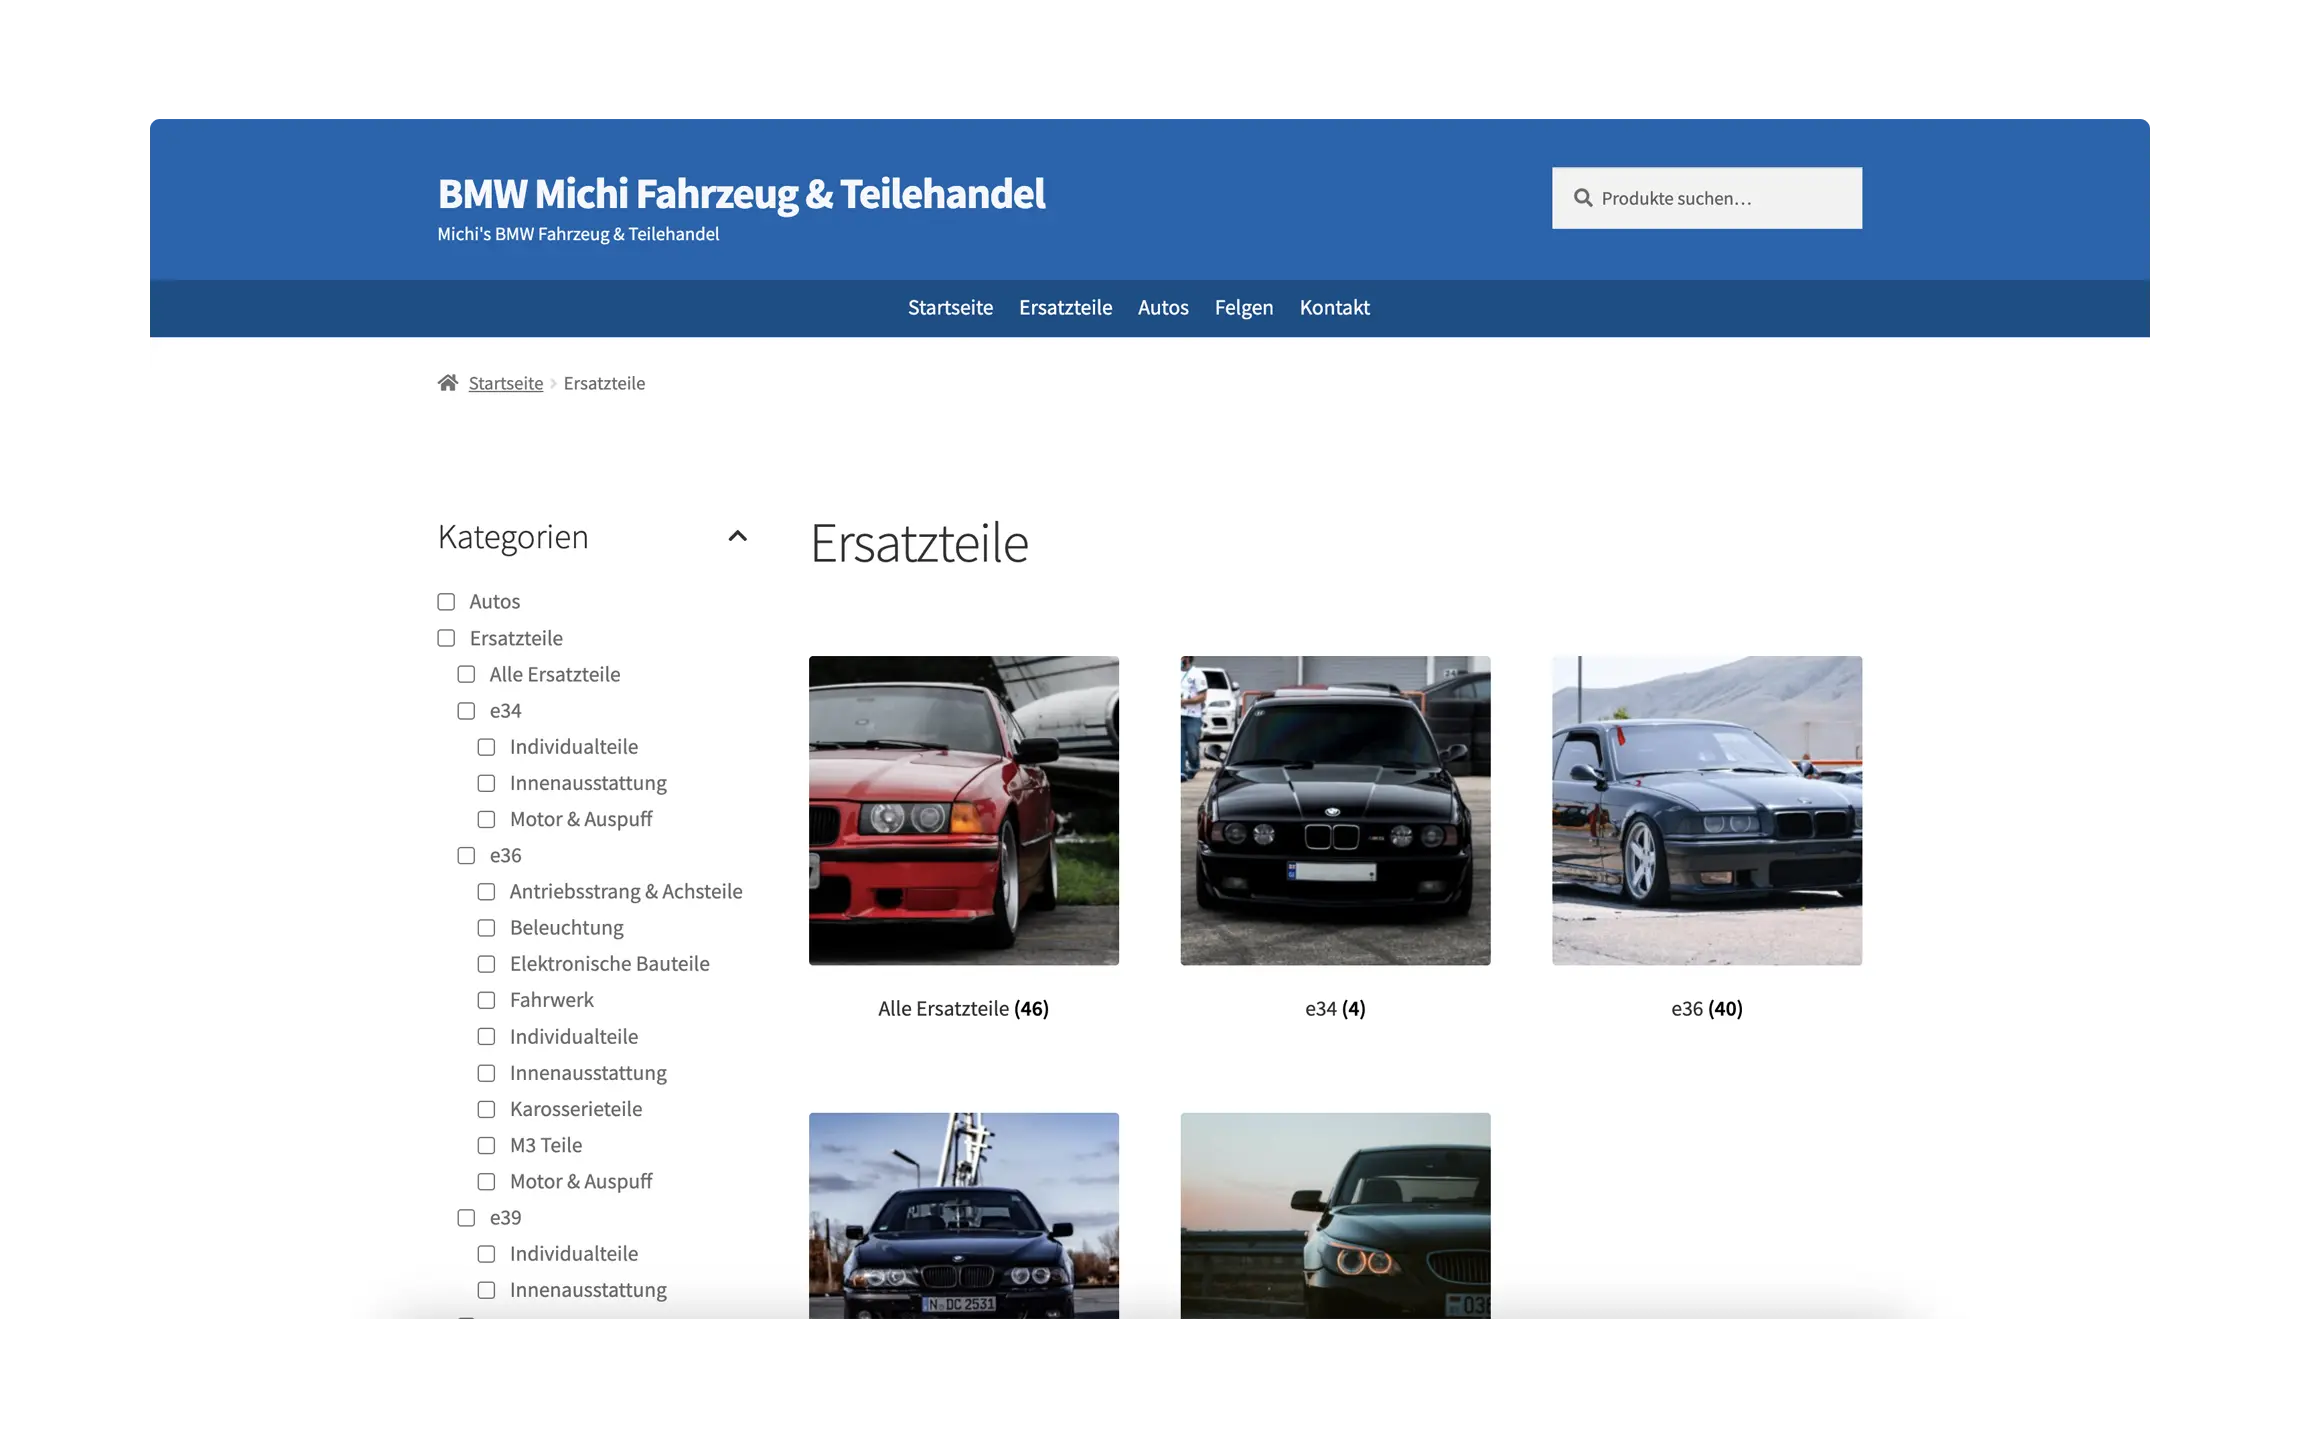Tick the Alle Ersatzteile checkbox
Image resolution: width=2300 pixels, height=1438 pixels.
pyautogui.click(x=466, y=674)
